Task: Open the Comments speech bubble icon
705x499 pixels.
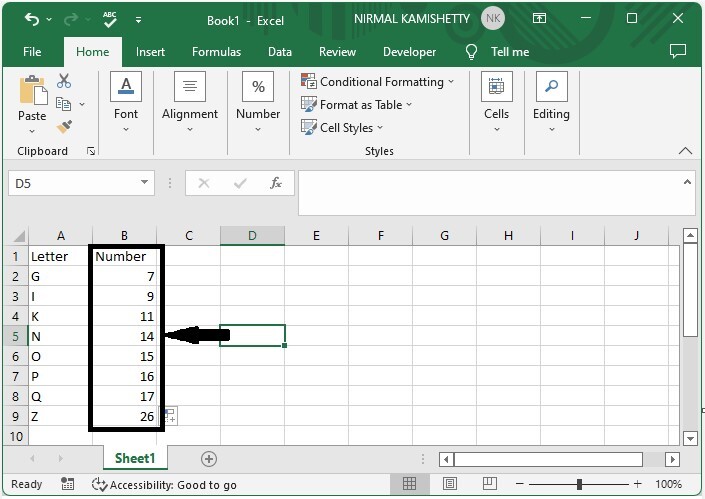Action: coord(678,51)
